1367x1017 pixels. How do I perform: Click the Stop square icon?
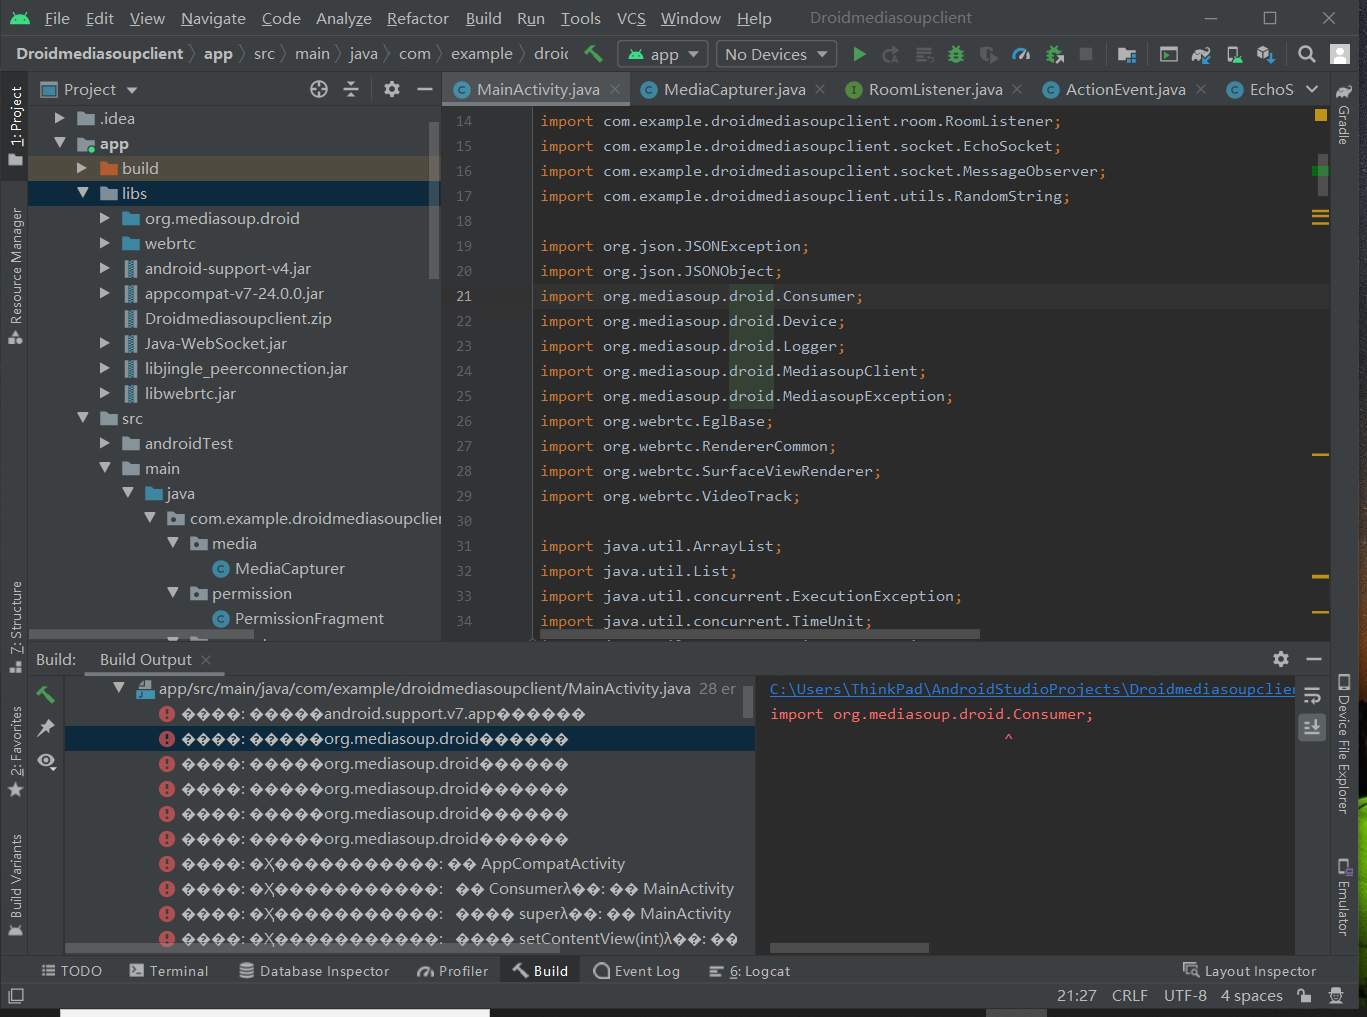pyautogui.click(x=1086, y=54)
